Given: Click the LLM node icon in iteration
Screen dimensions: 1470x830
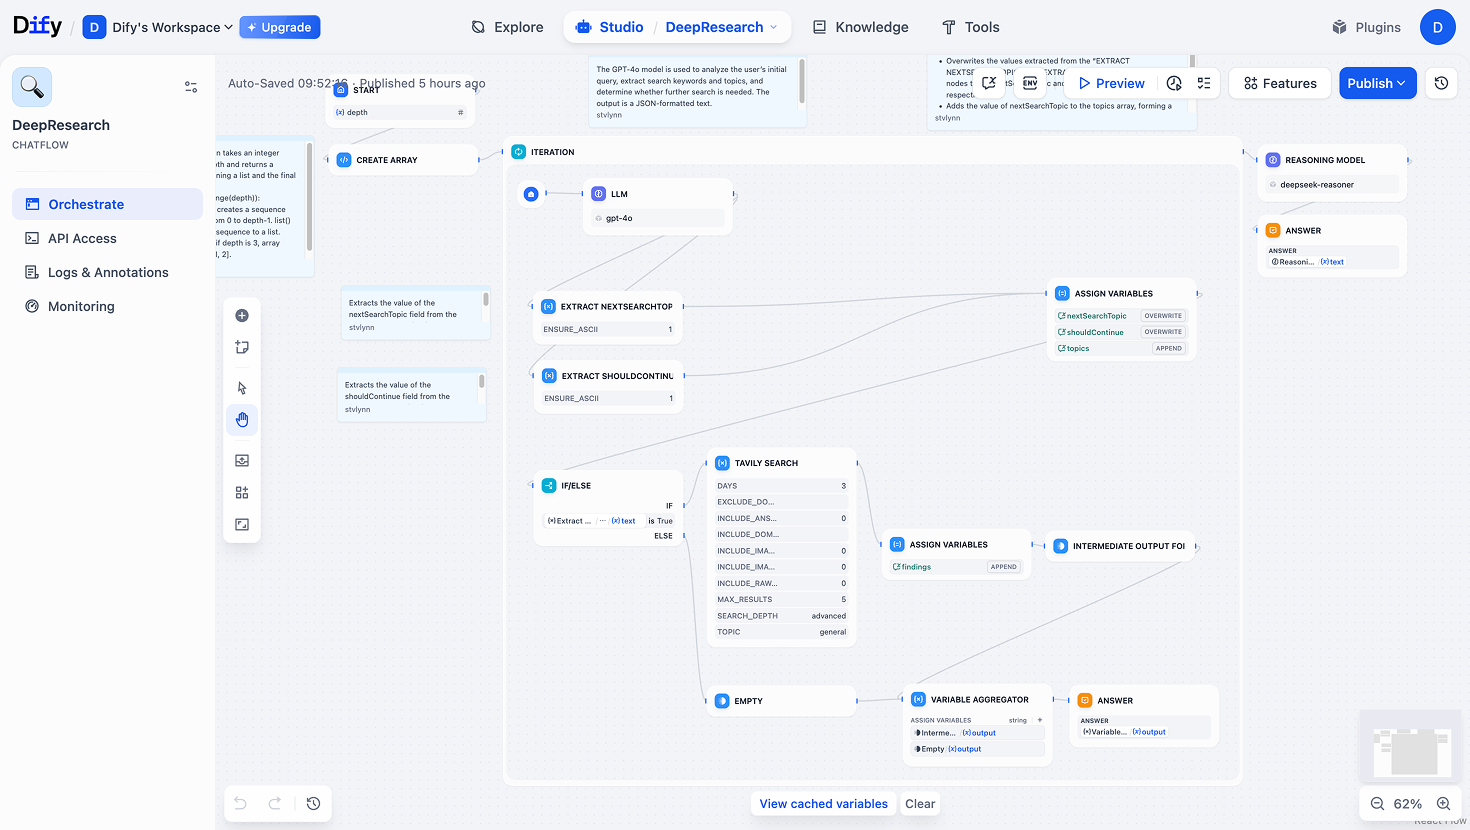Looking at the screenshot, I should click(x=598, y=194).
